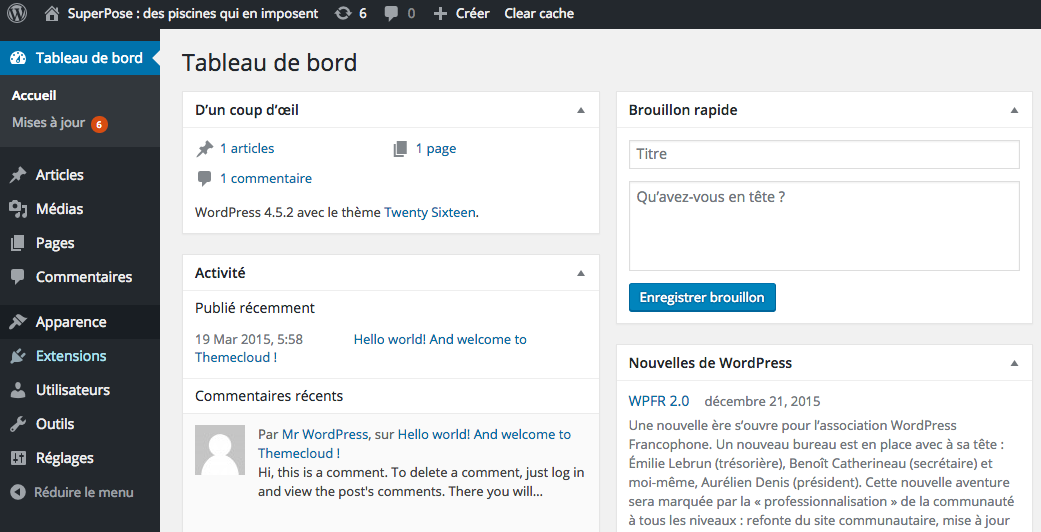The width and height of the screenshot is (1041, 532).
Task: Click Réduire le menu label
Action: [84, 492]
